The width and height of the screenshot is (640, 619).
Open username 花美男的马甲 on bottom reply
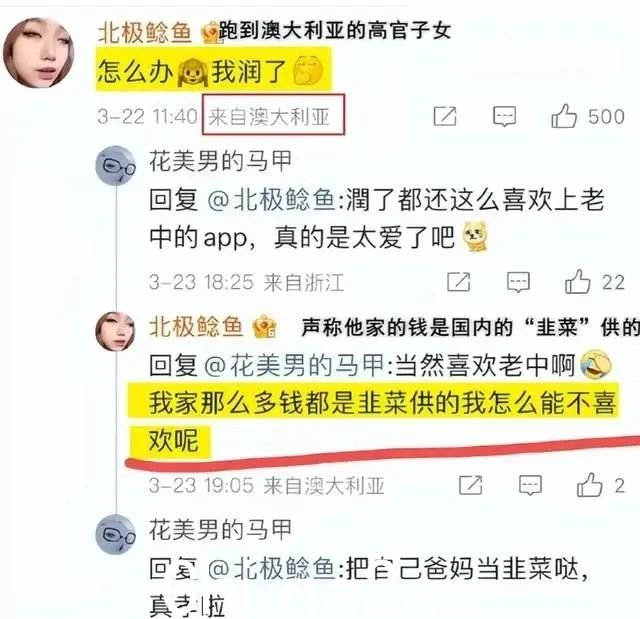220,530
